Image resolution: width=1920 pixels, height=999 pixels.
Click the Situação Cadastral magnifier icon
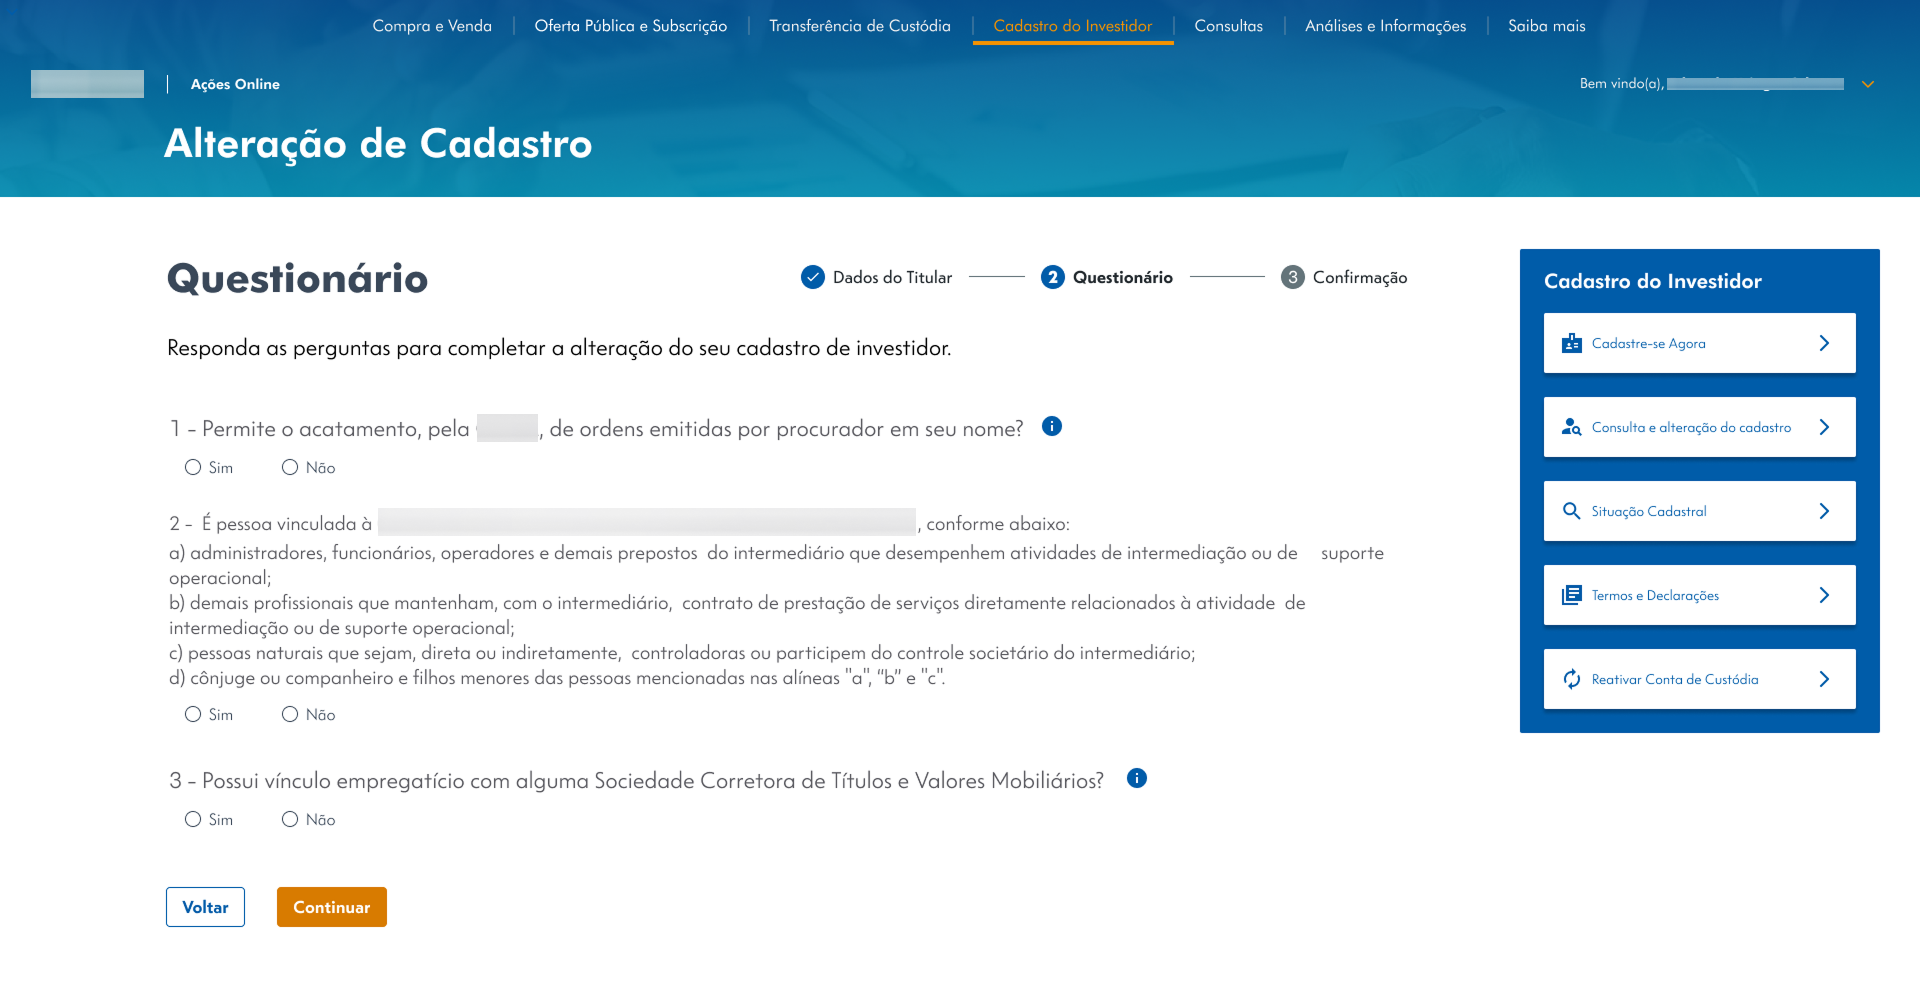[1572, 511]
